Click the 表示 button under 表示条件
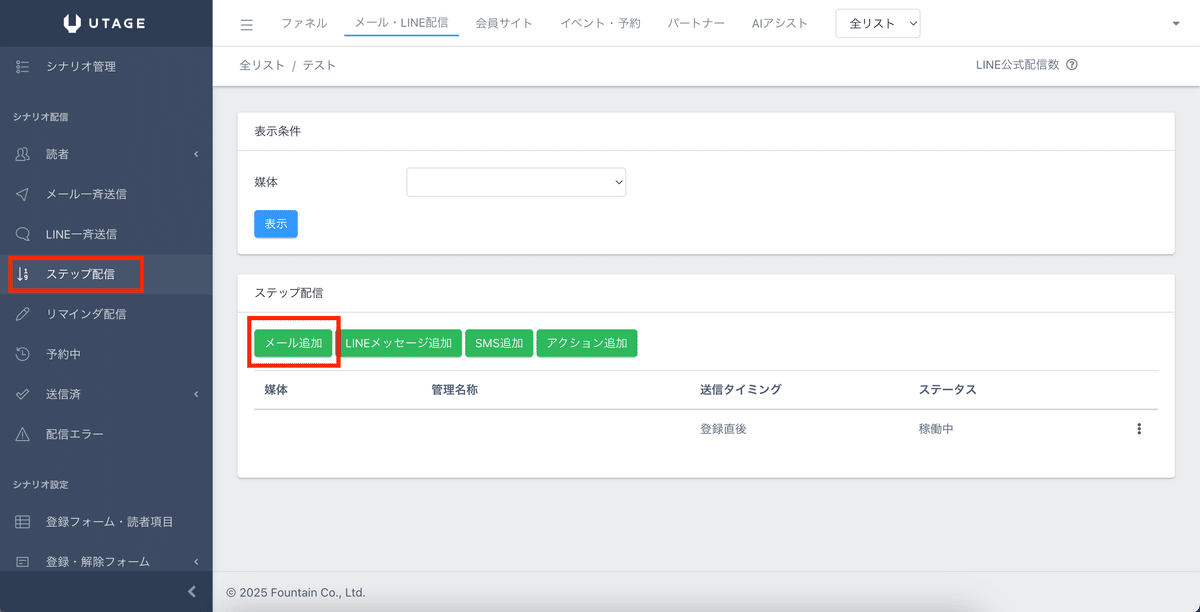The height and width of the screenshot is (612, 1200). pos(275,223)
